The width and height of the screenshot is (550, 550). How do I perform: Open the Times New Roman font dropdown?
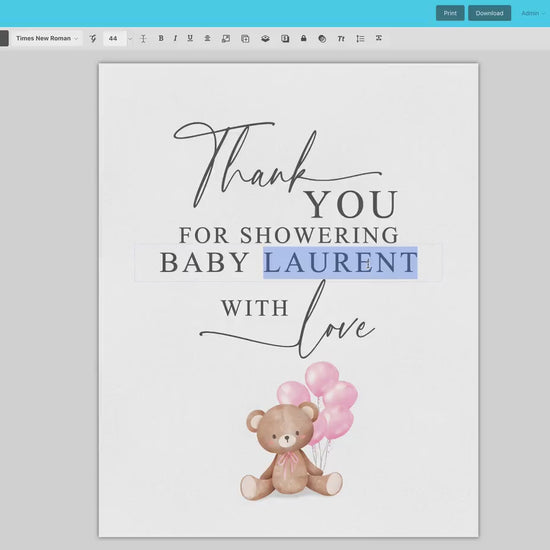click(47, 38)
